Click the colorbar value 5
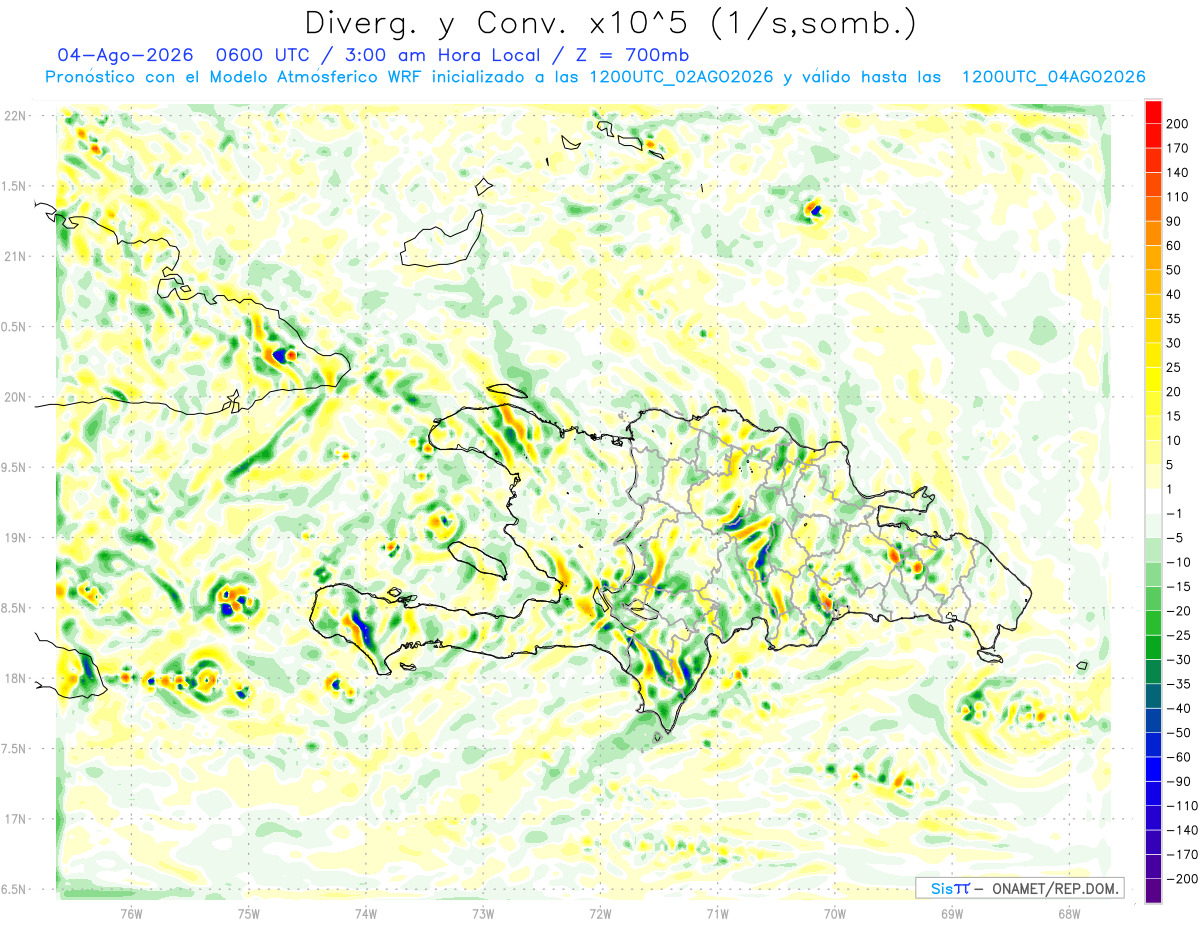 (1171, 465)
